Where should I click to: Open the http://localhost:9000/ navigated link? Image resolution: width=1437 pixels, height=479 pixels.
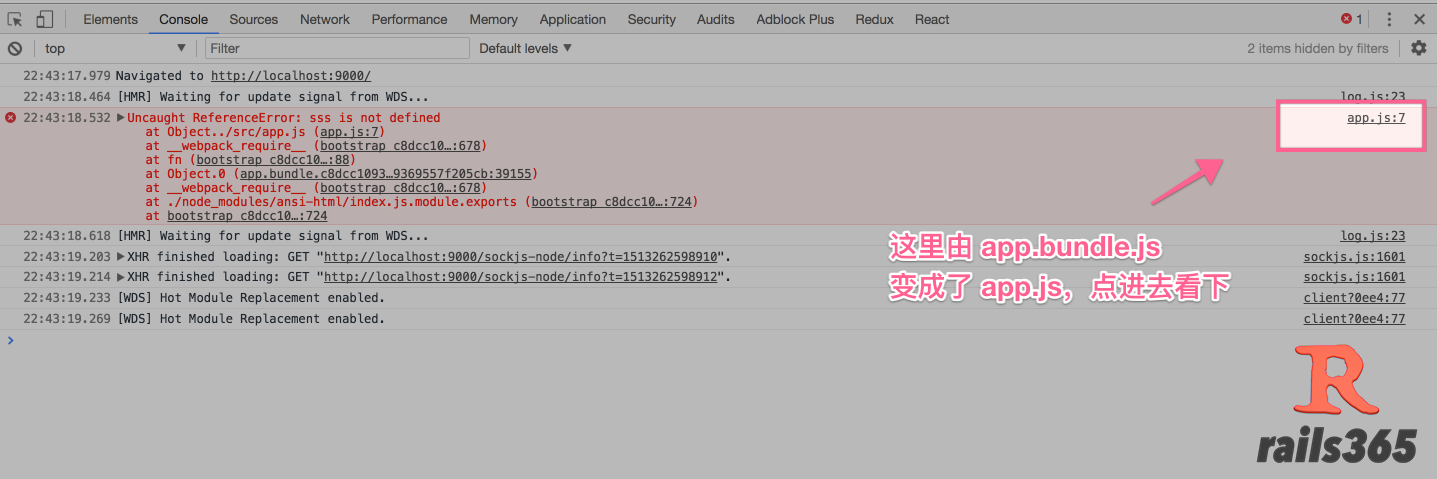[290, 76]
